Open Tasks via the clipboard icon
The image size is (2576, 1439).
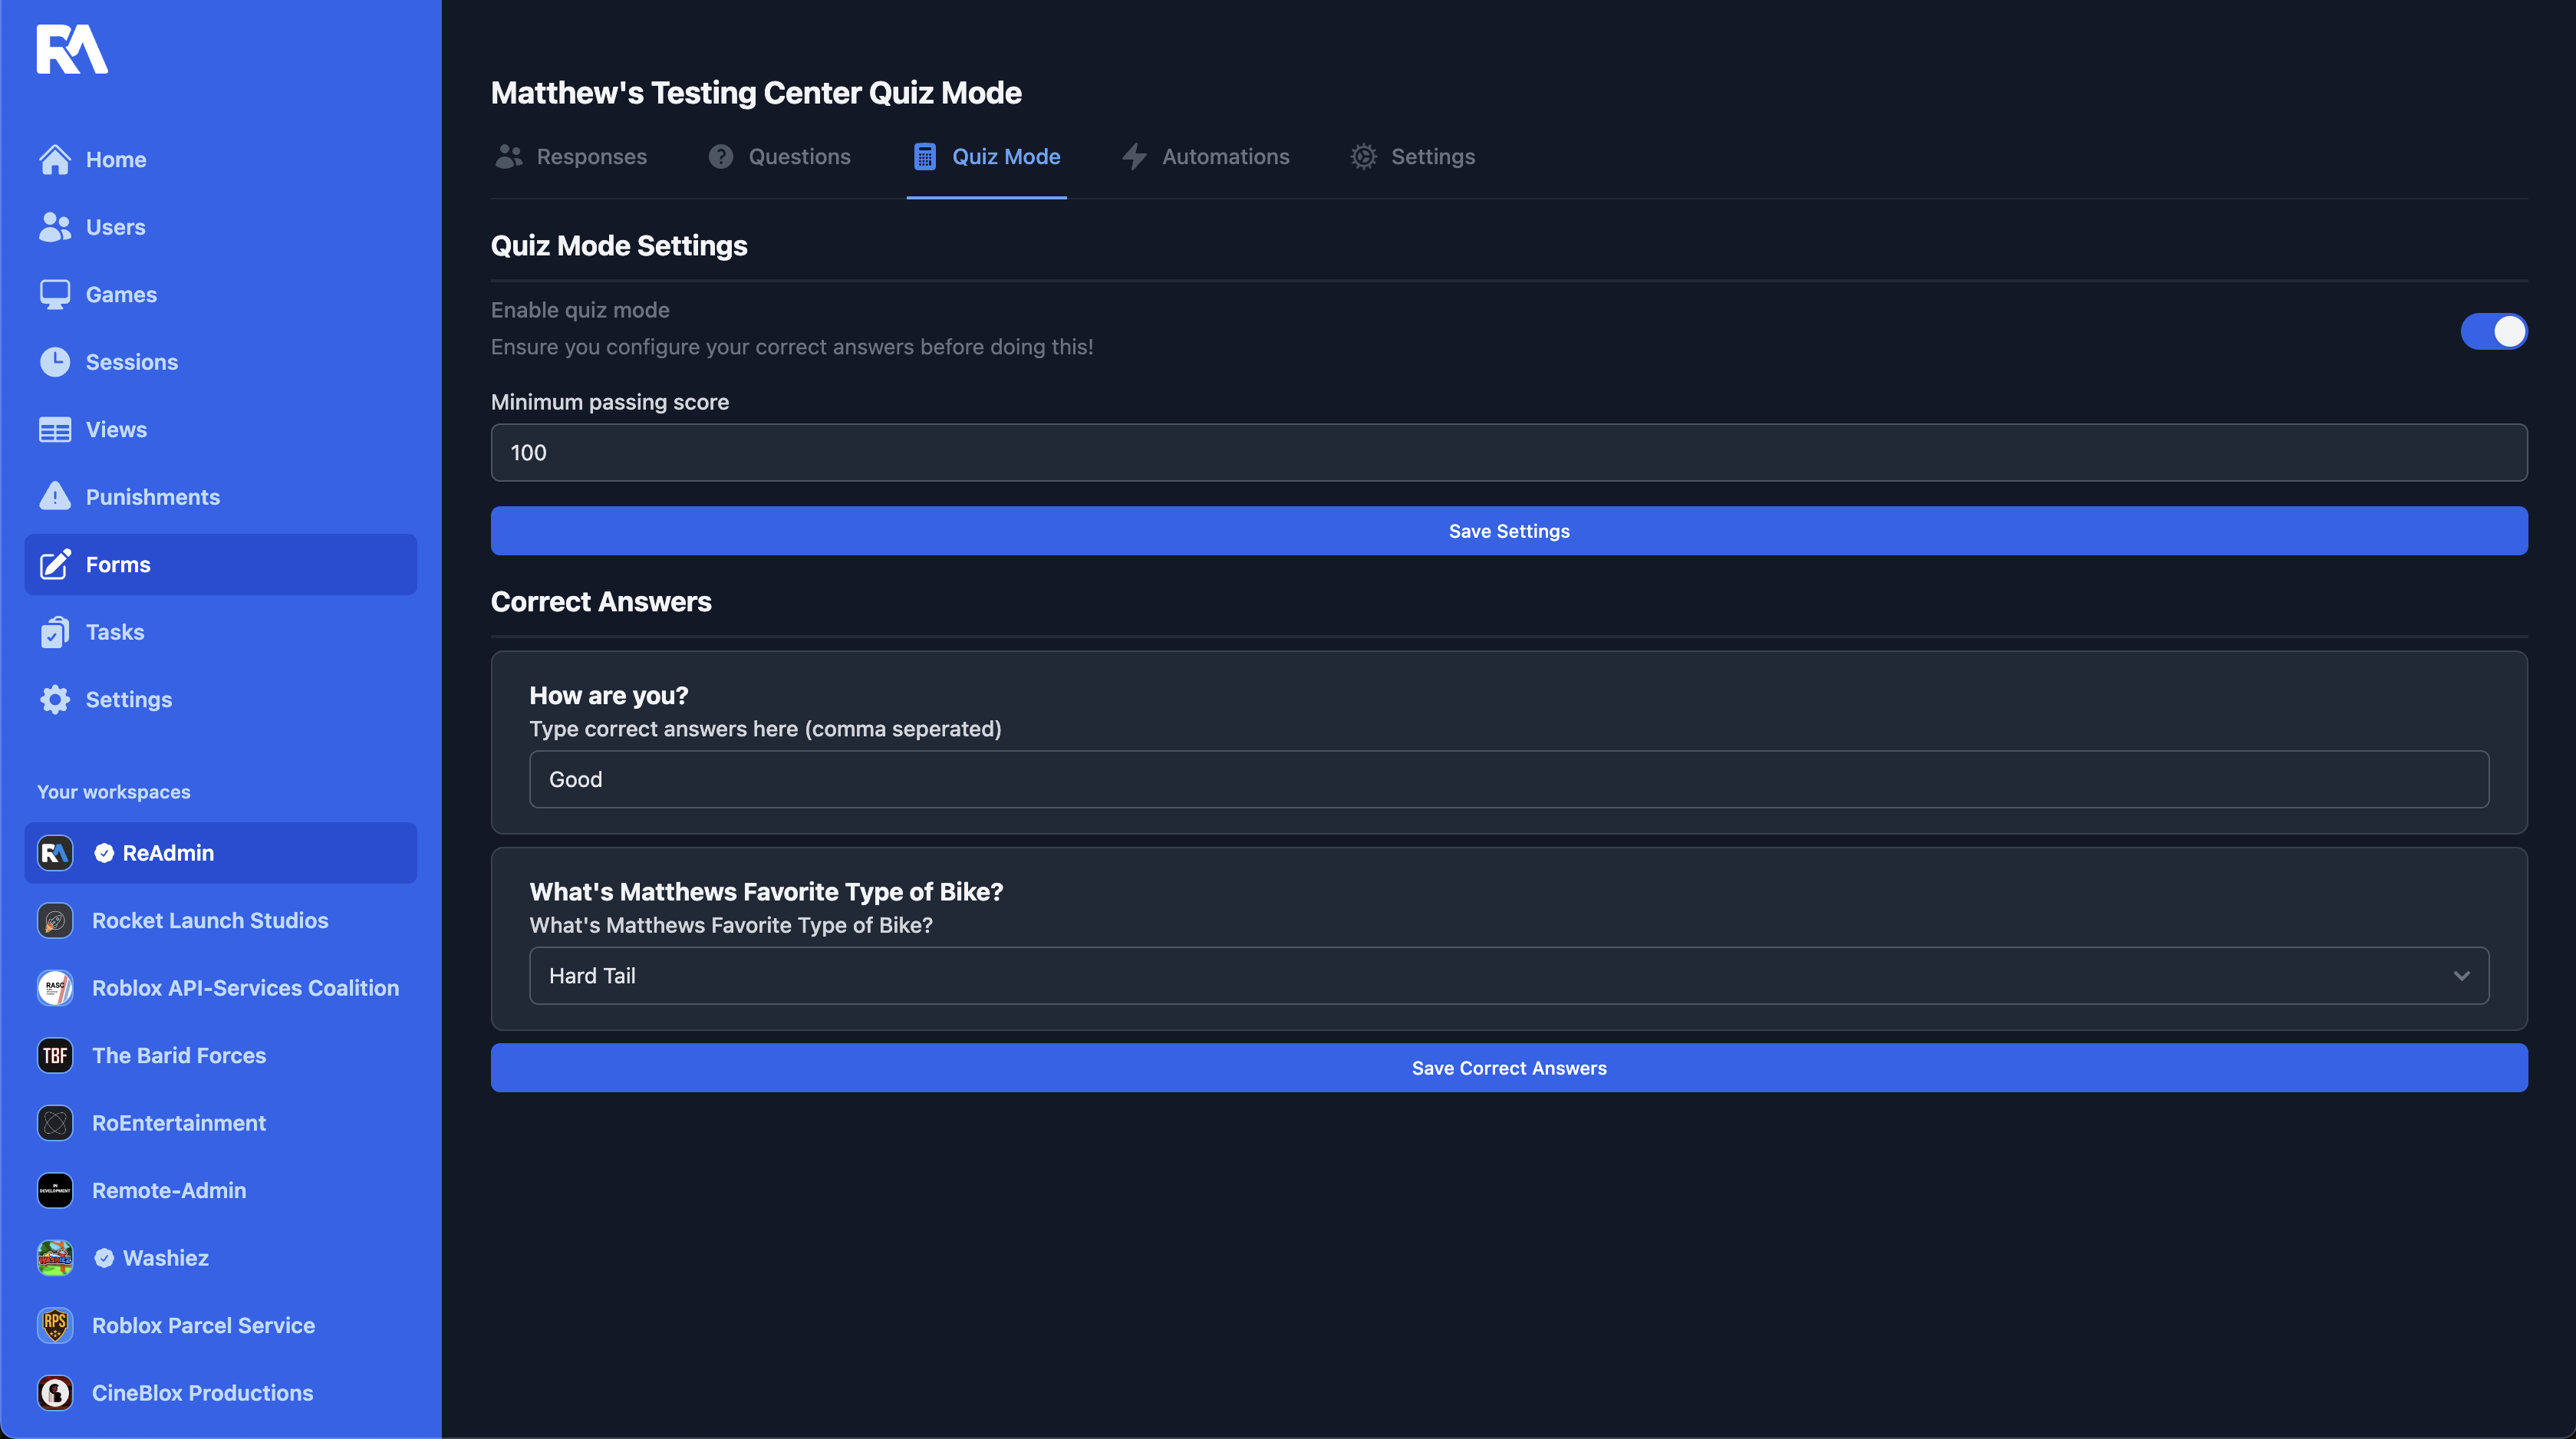tap(55, 632)
